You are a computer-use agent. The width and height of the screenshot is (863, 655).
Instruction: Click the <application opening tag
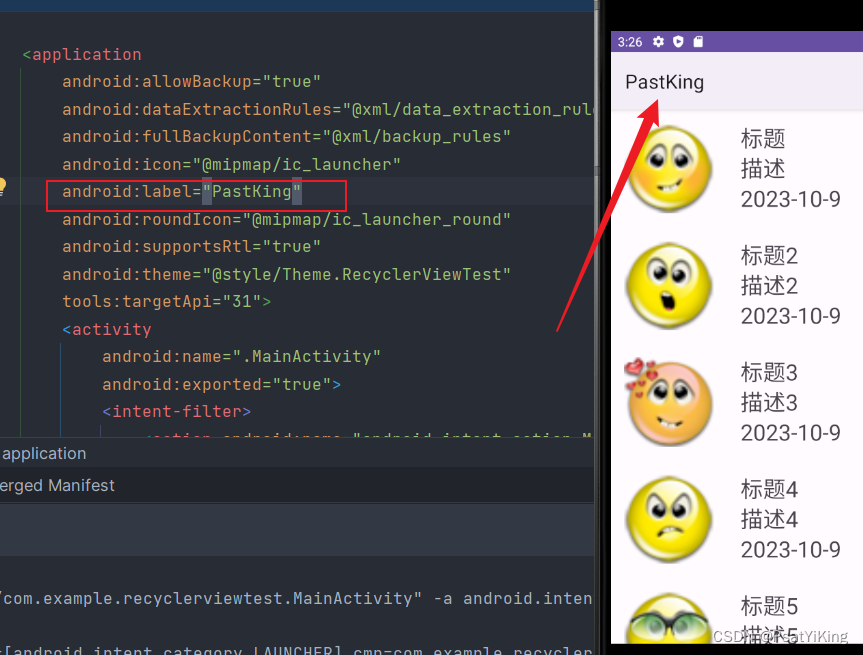81,54
